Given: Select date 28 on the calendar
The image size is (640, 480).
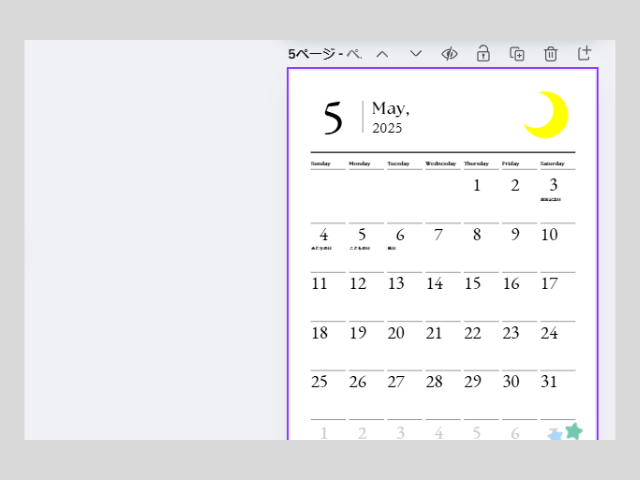Looking at the screenshot, I should [434, 382].
